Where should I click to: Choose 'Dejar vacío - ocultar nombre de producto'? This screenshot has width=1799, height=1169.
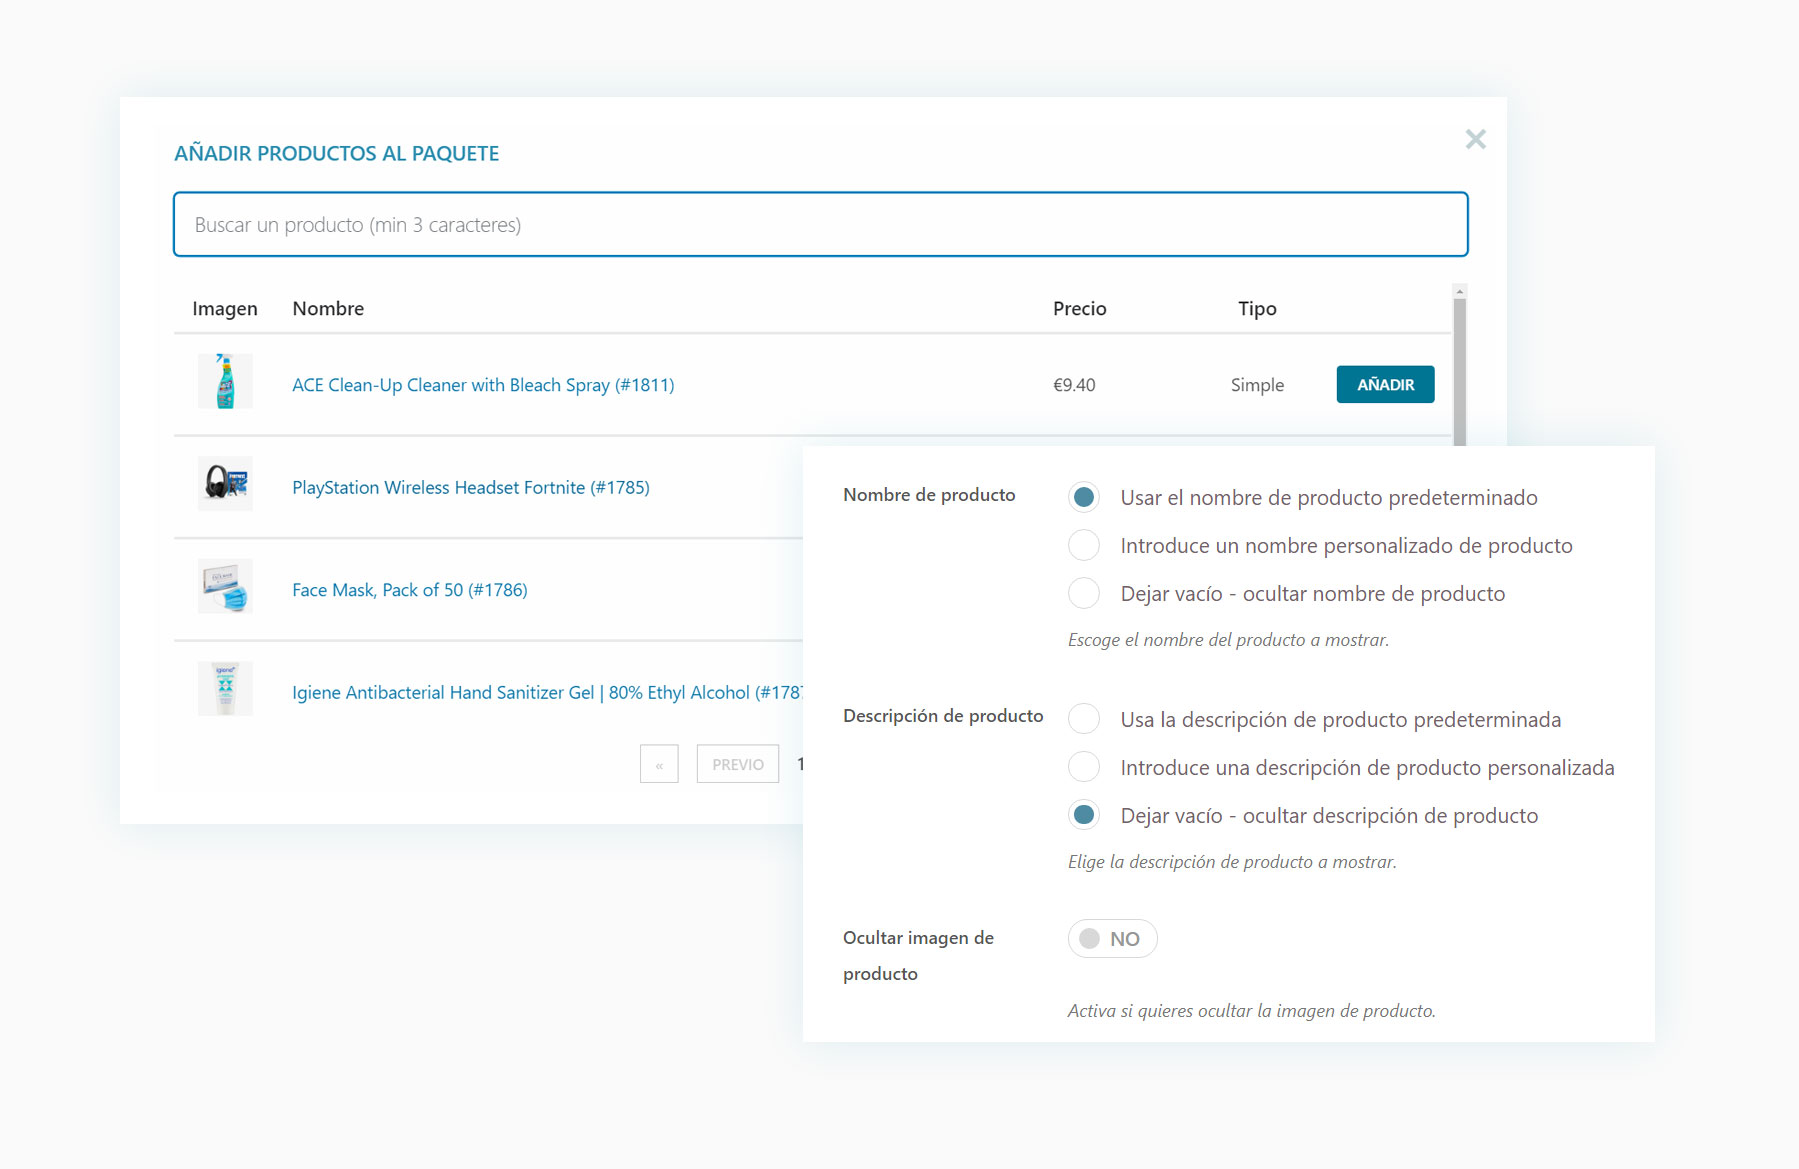point(1084,594)
